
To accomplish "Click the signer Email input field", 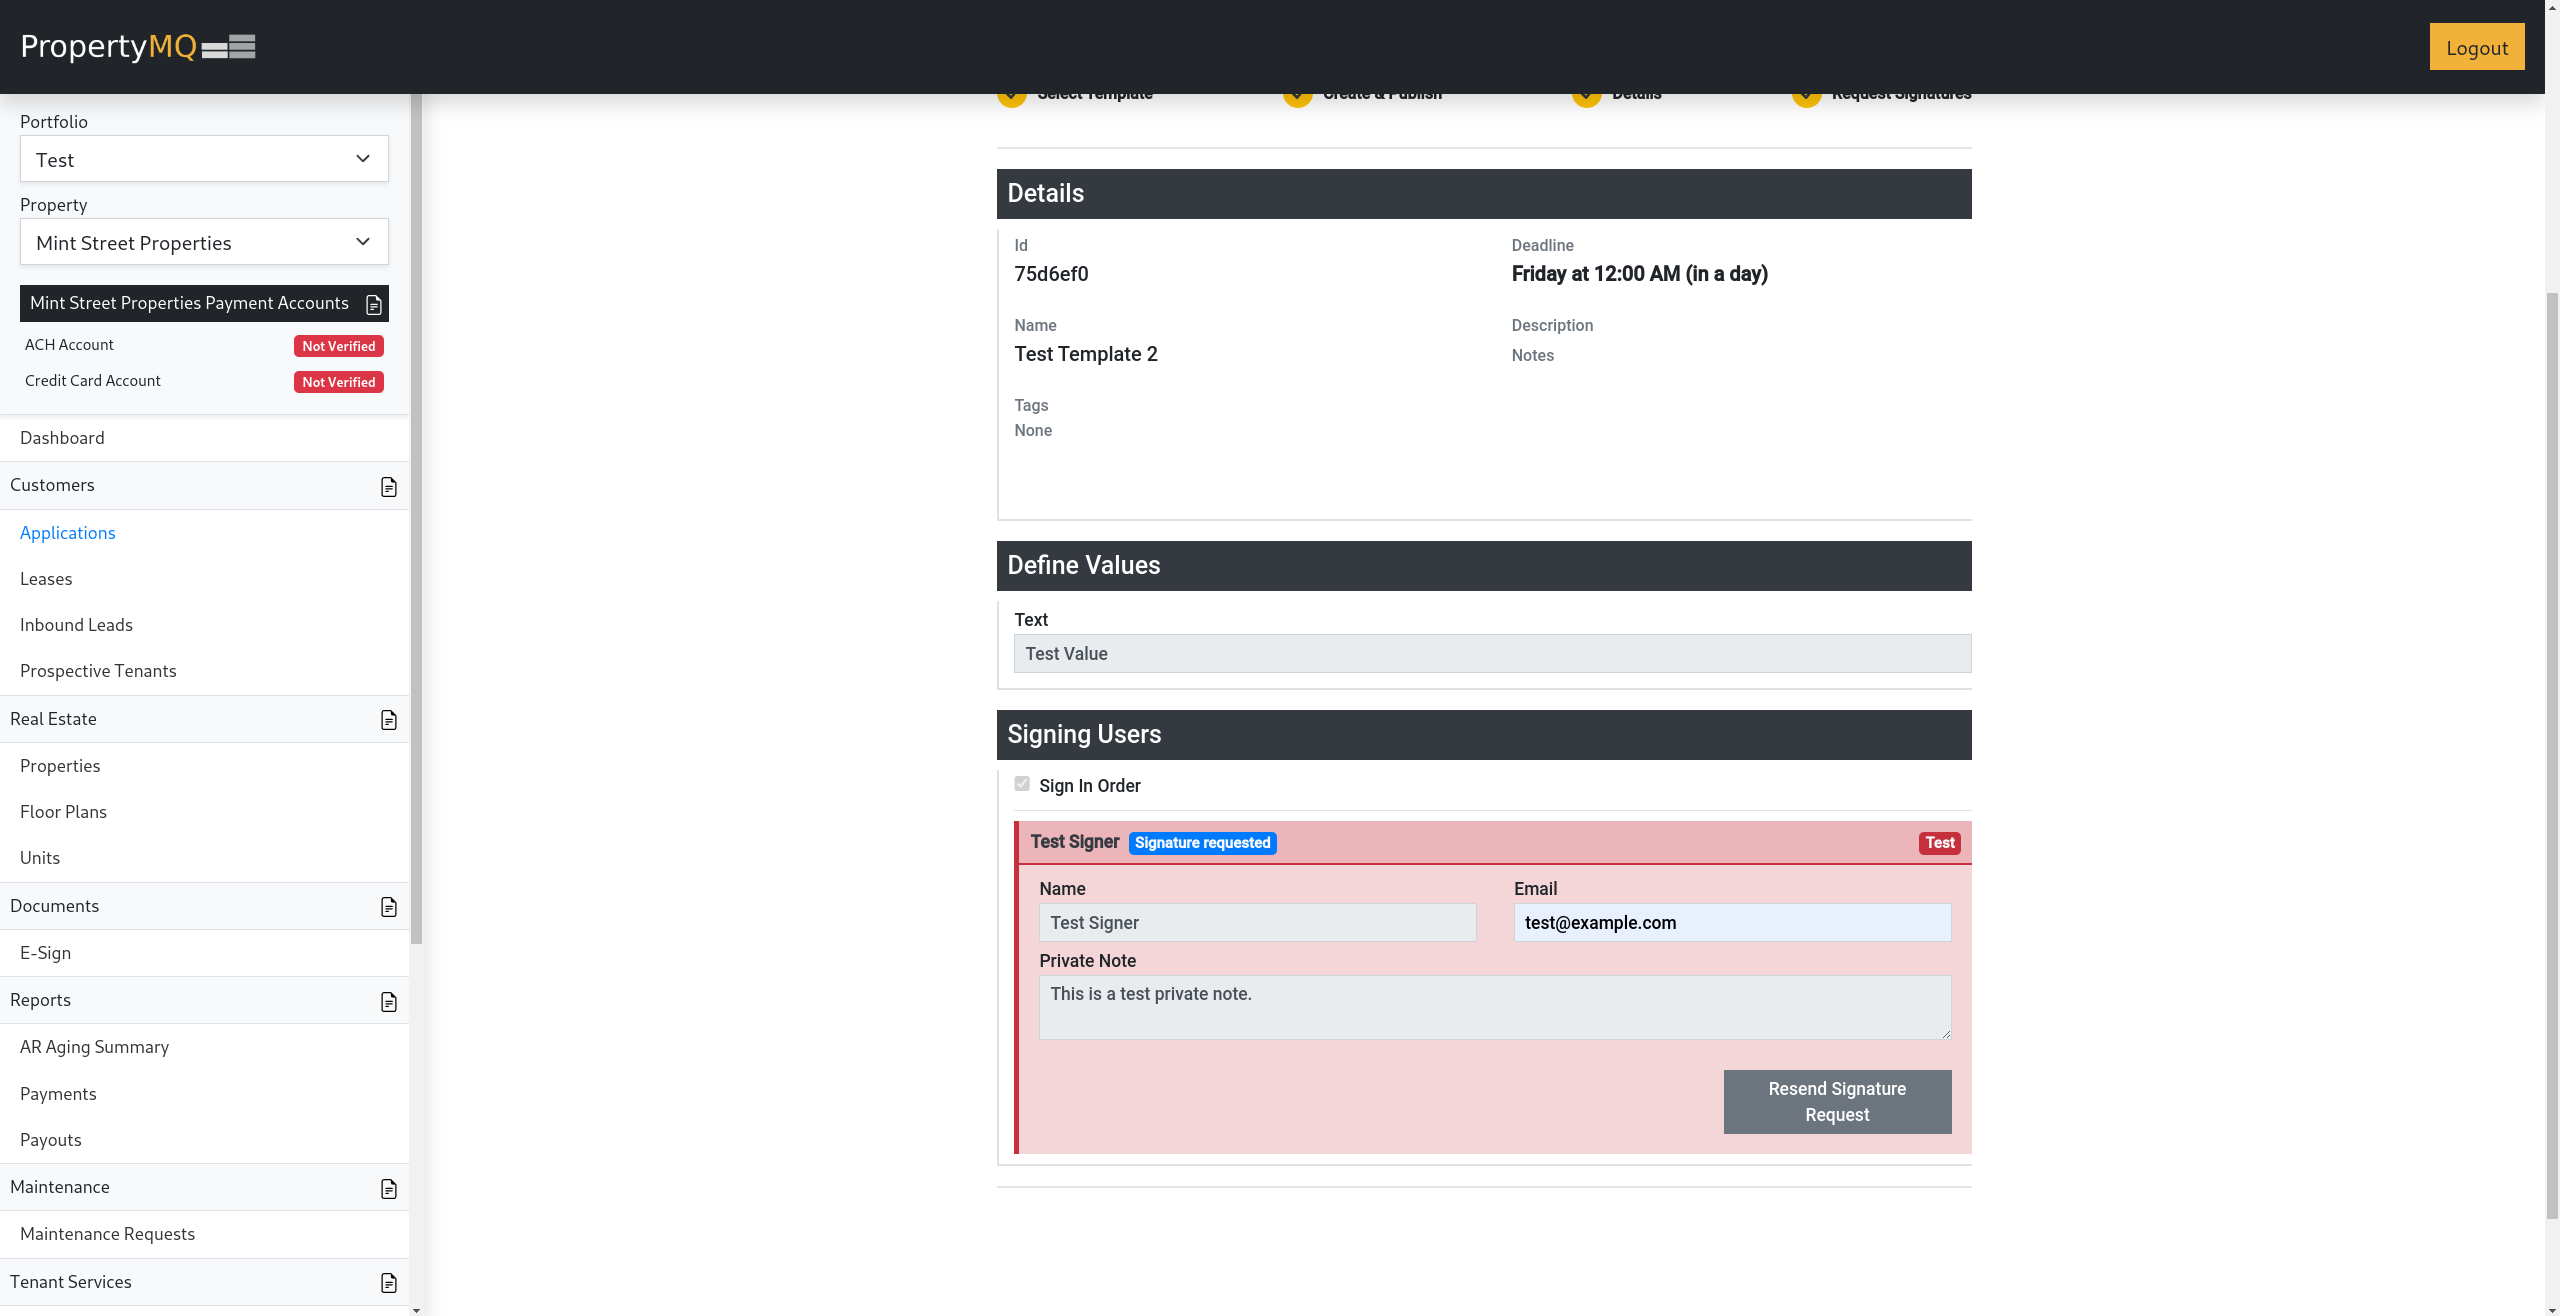I will (x=1731, y=922).
